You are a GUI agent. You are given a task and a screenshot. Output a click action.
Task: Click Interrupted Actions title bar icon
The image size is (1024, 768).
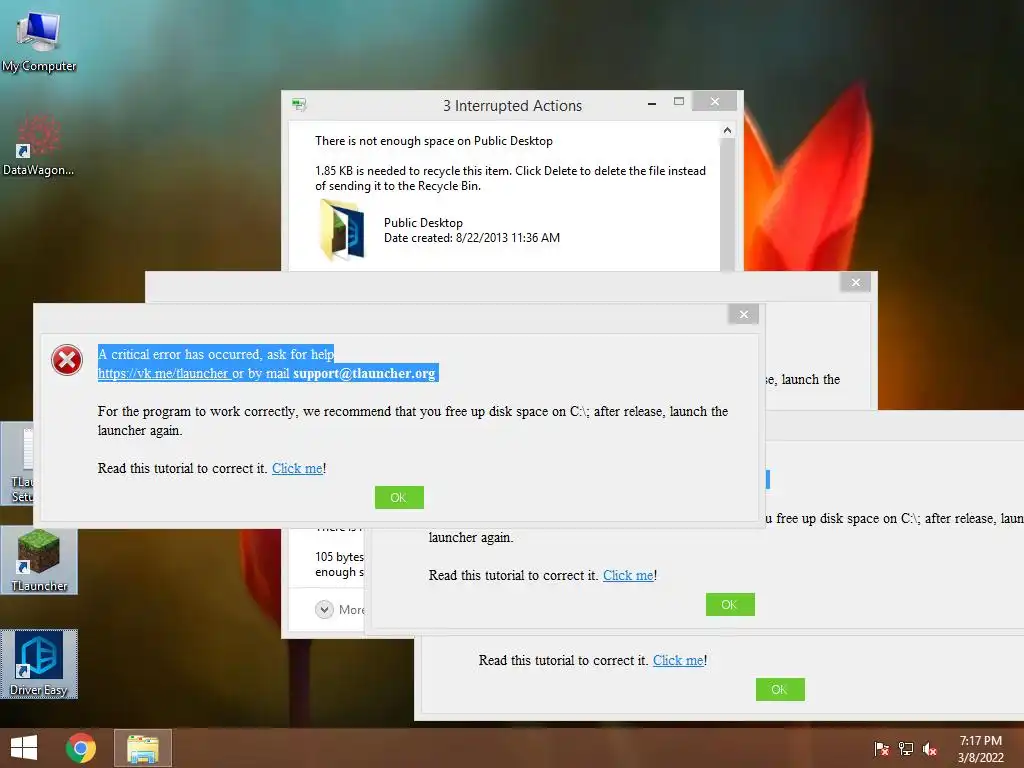(299, 104)
